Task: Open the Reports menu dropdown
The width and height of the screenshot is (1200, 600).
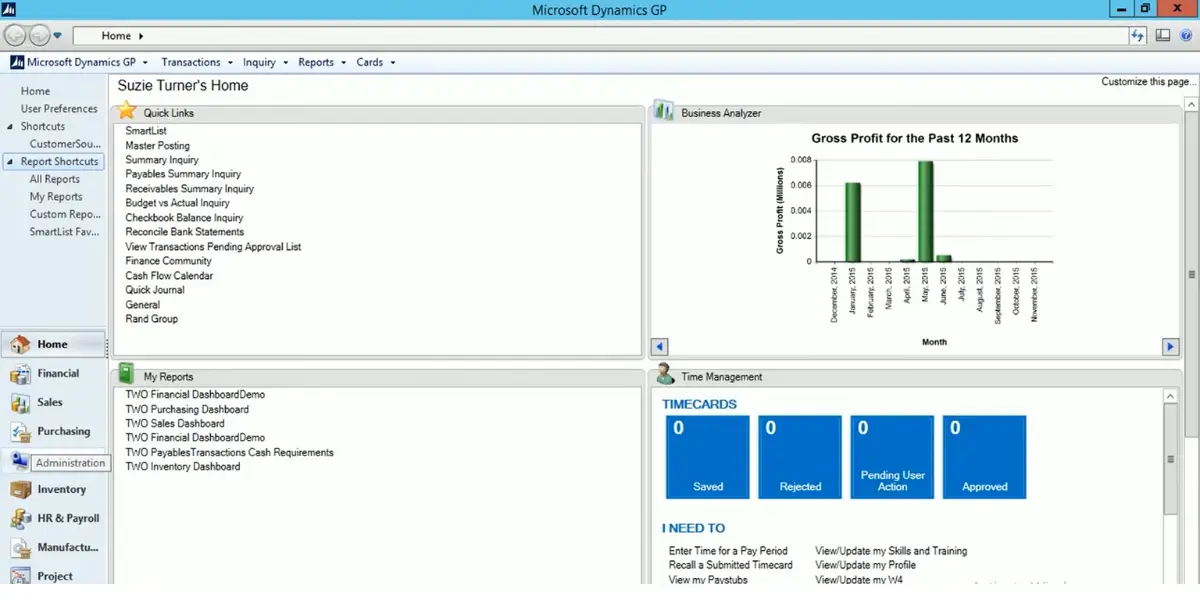Action: [322, 62]
